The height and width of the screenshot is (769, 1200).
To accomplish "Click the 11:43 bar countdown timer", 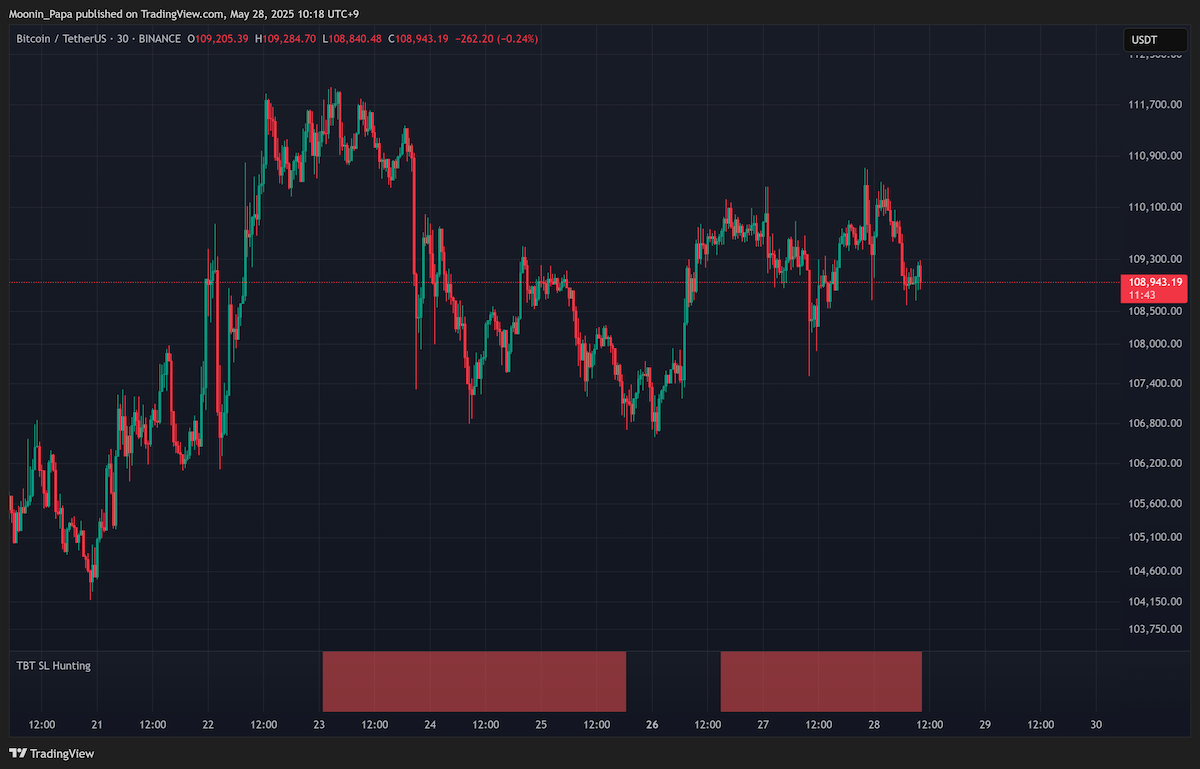I will click(x=1142, y=295).
